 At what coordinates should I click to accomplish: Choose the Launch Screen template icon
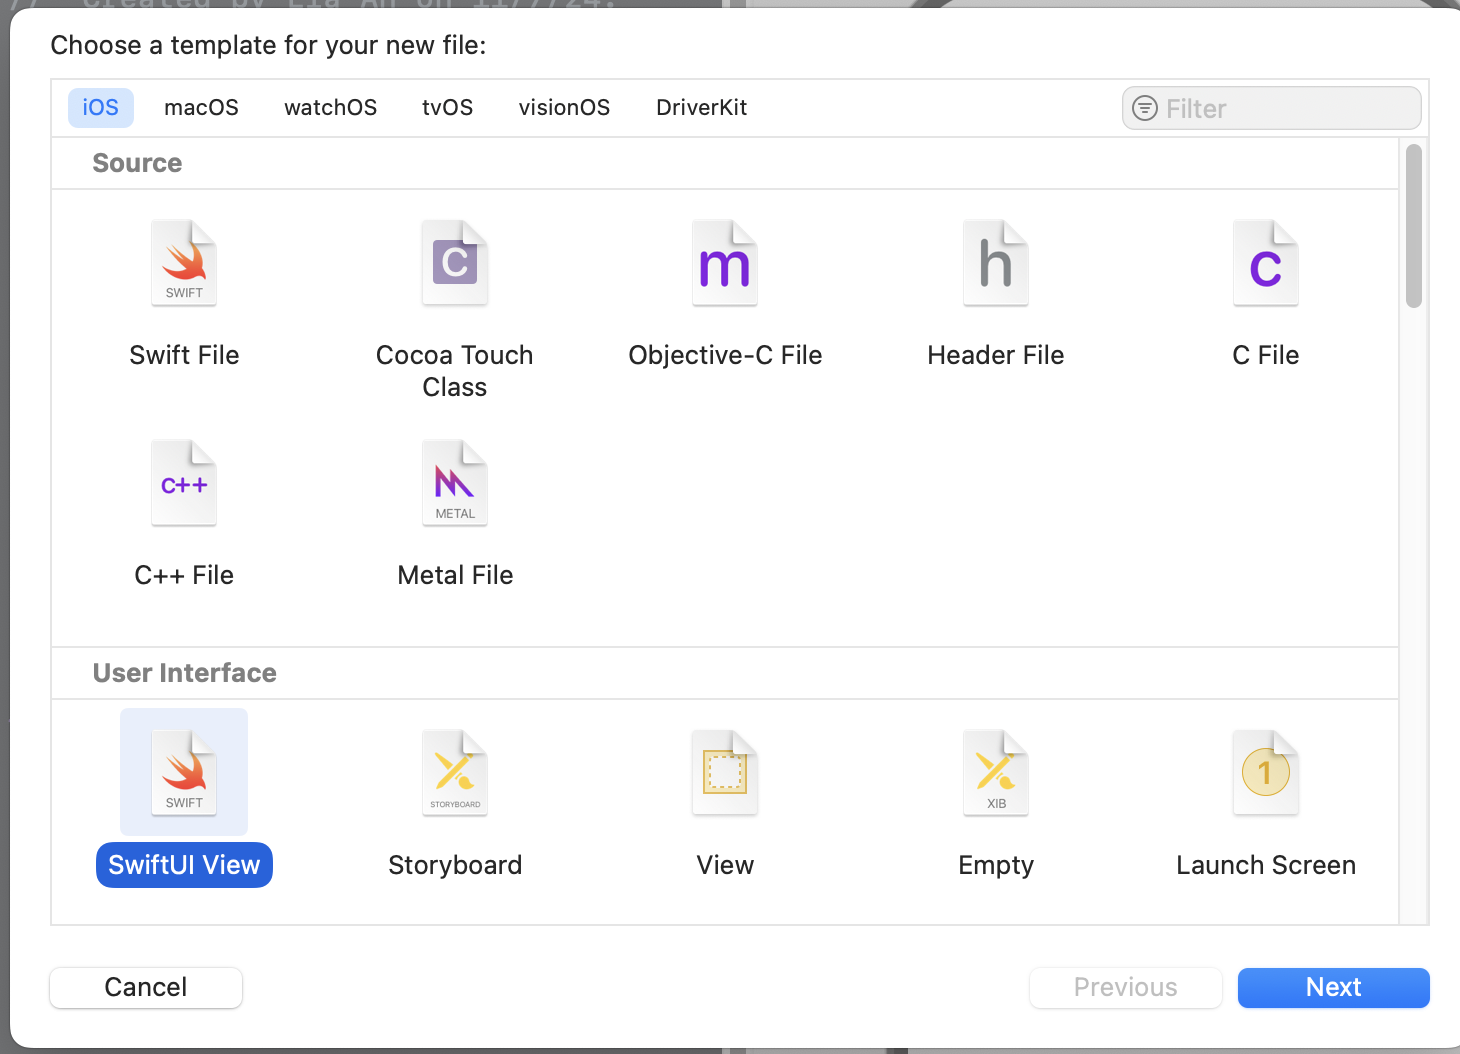1266,773
